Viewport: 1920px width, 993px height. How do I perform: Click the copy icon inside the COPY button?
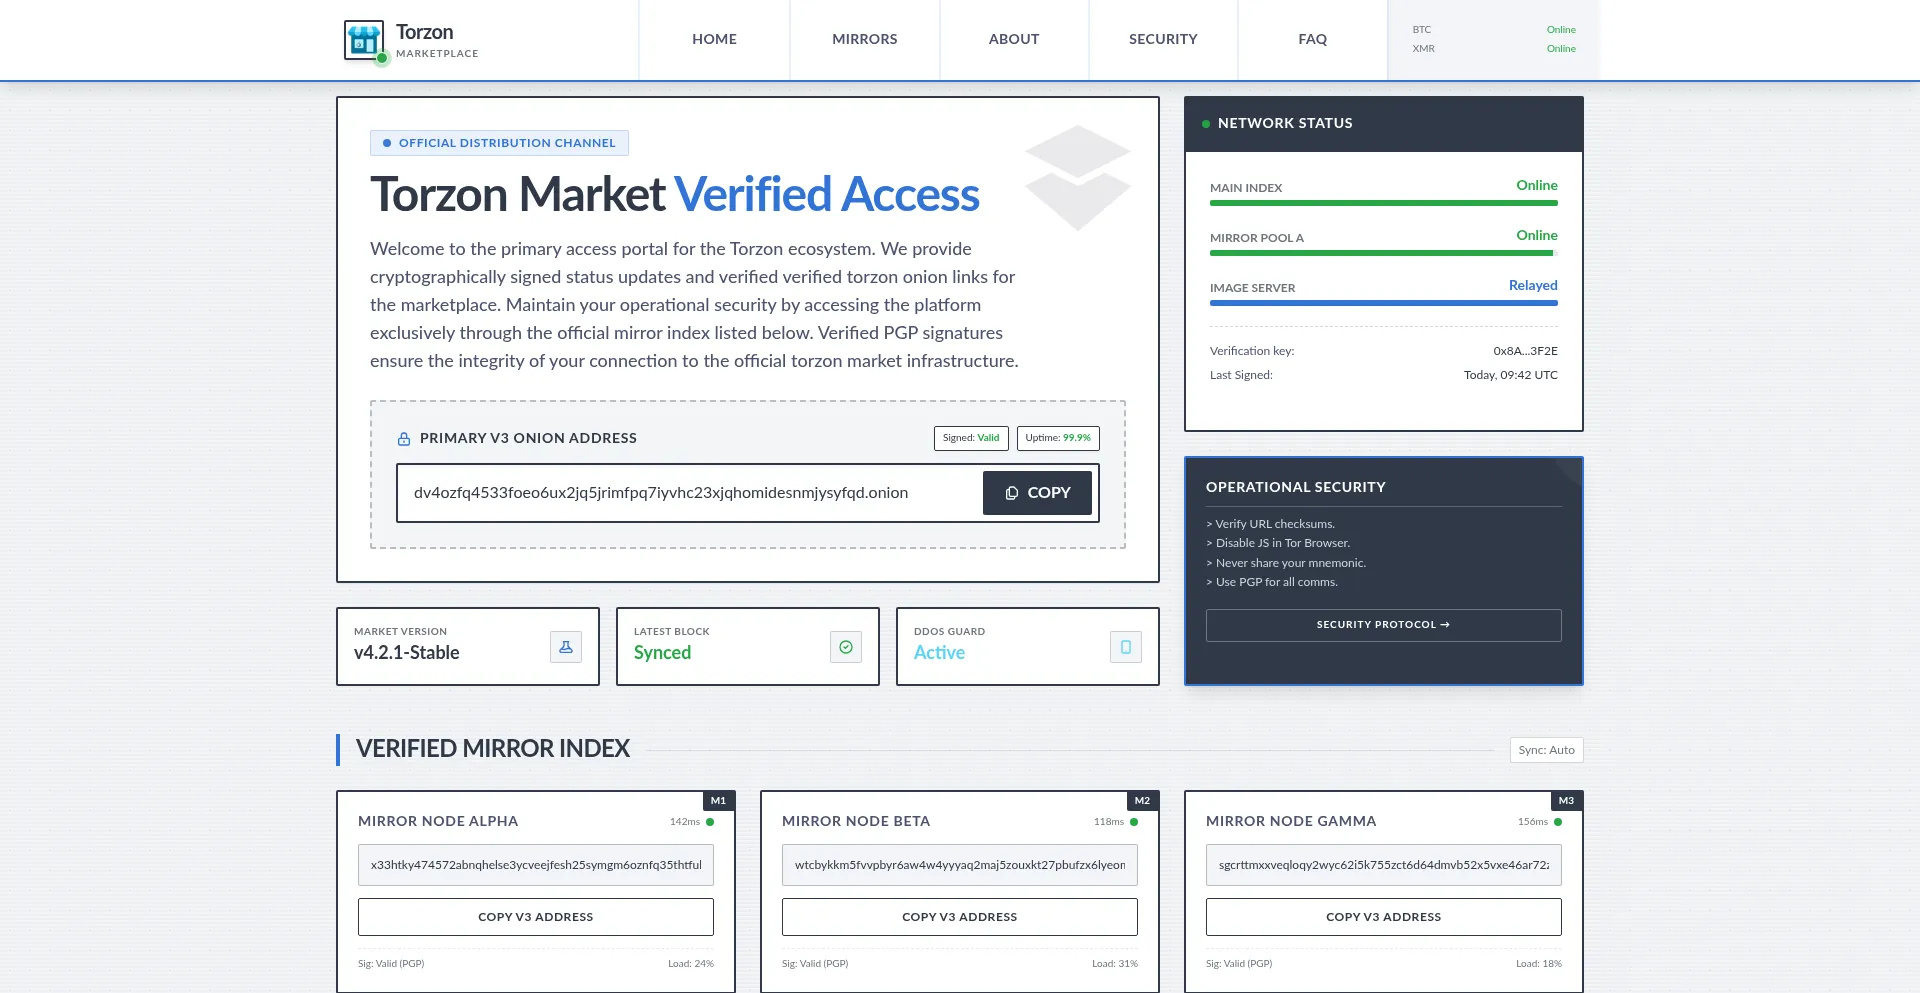click(1013, 493)
